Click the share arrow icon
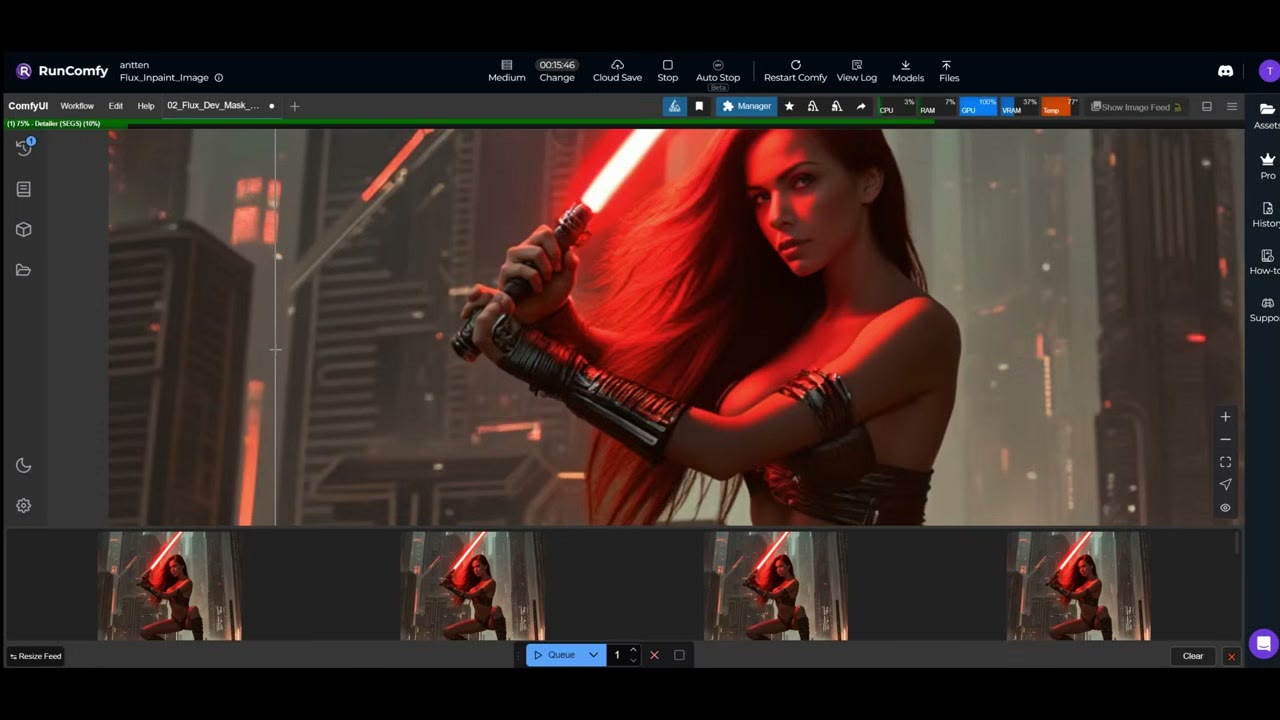Image resolution: width=1280 pixels, height=720 pixels. click(861, 106)
